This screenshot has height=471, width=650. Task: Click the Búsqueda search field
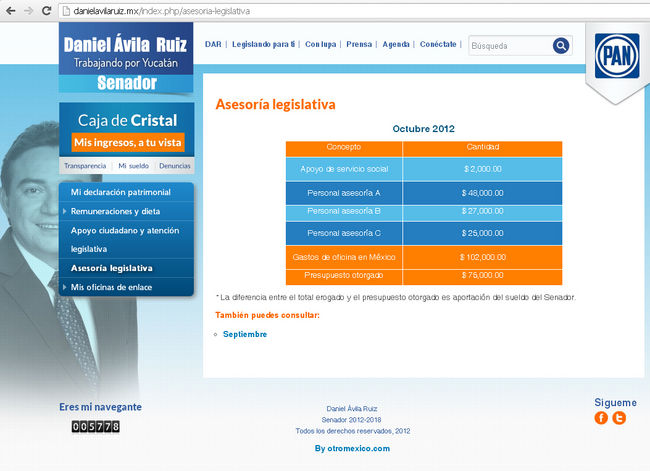[x=508, y=46]
